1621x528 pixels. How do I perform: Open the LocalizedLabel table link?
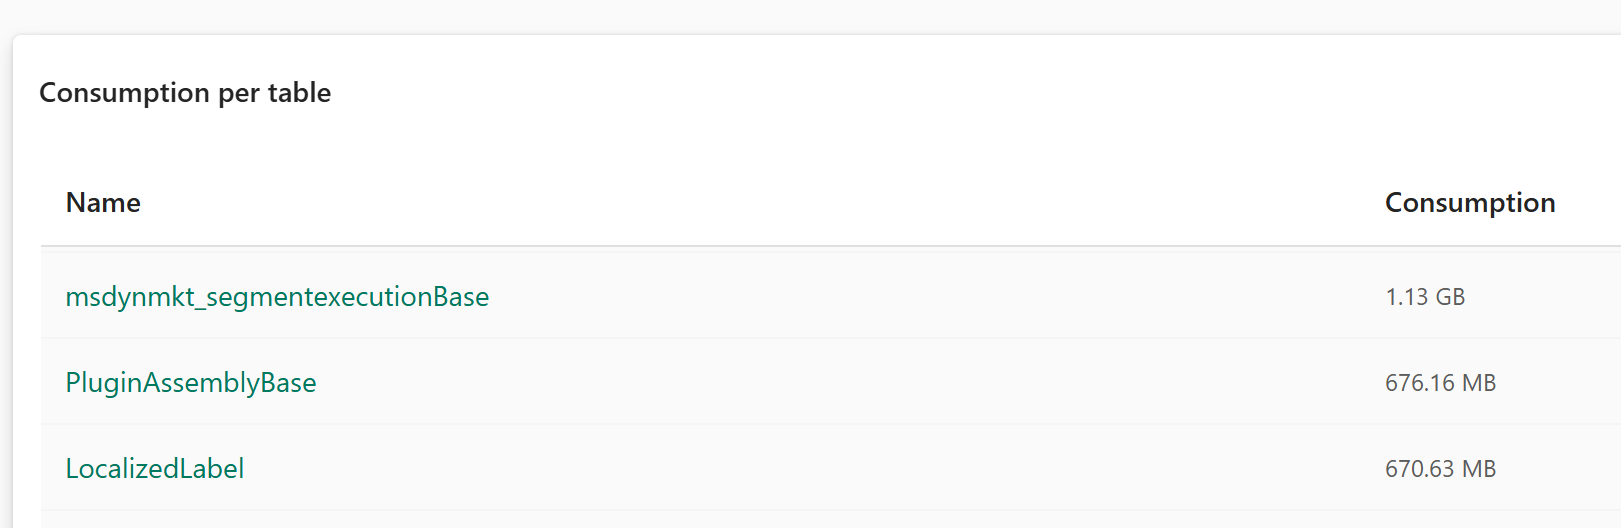click(x=155, y=469)
